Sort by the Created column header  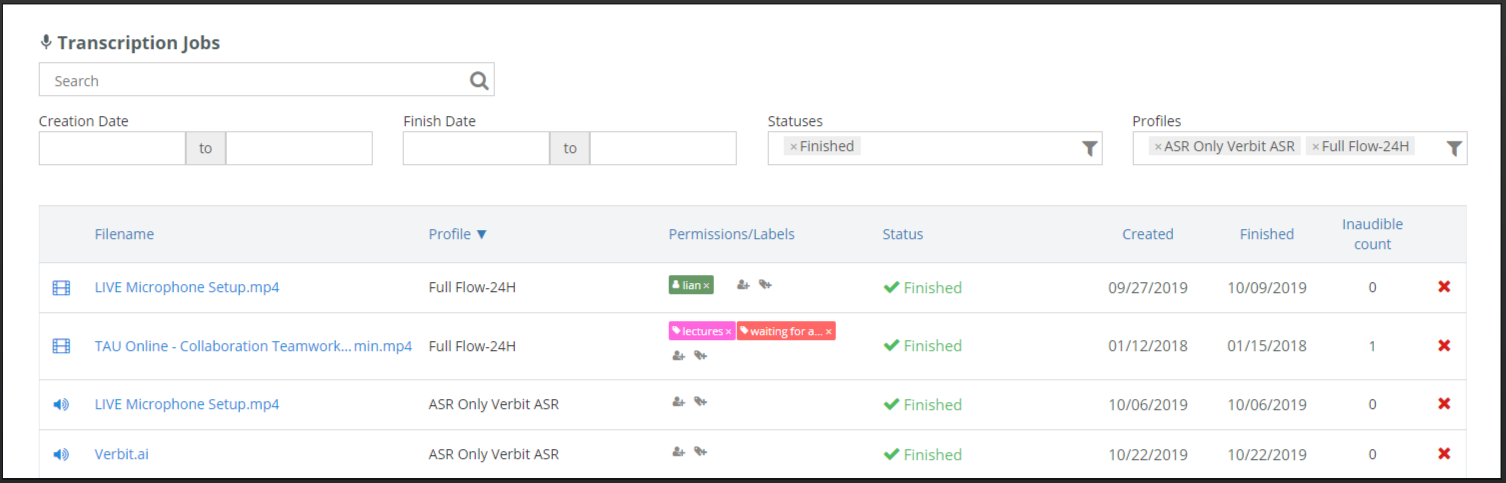(1147, 234)
